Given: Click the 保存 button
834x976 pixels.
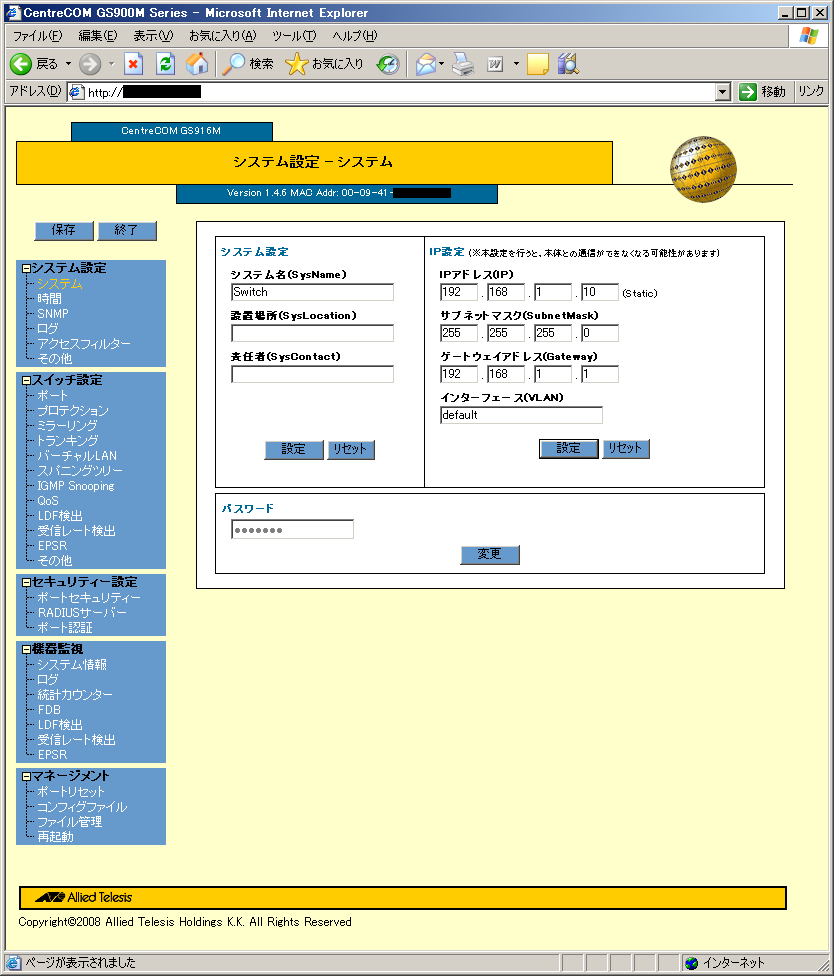Looking at the screenshot, I should pos(64,230).
